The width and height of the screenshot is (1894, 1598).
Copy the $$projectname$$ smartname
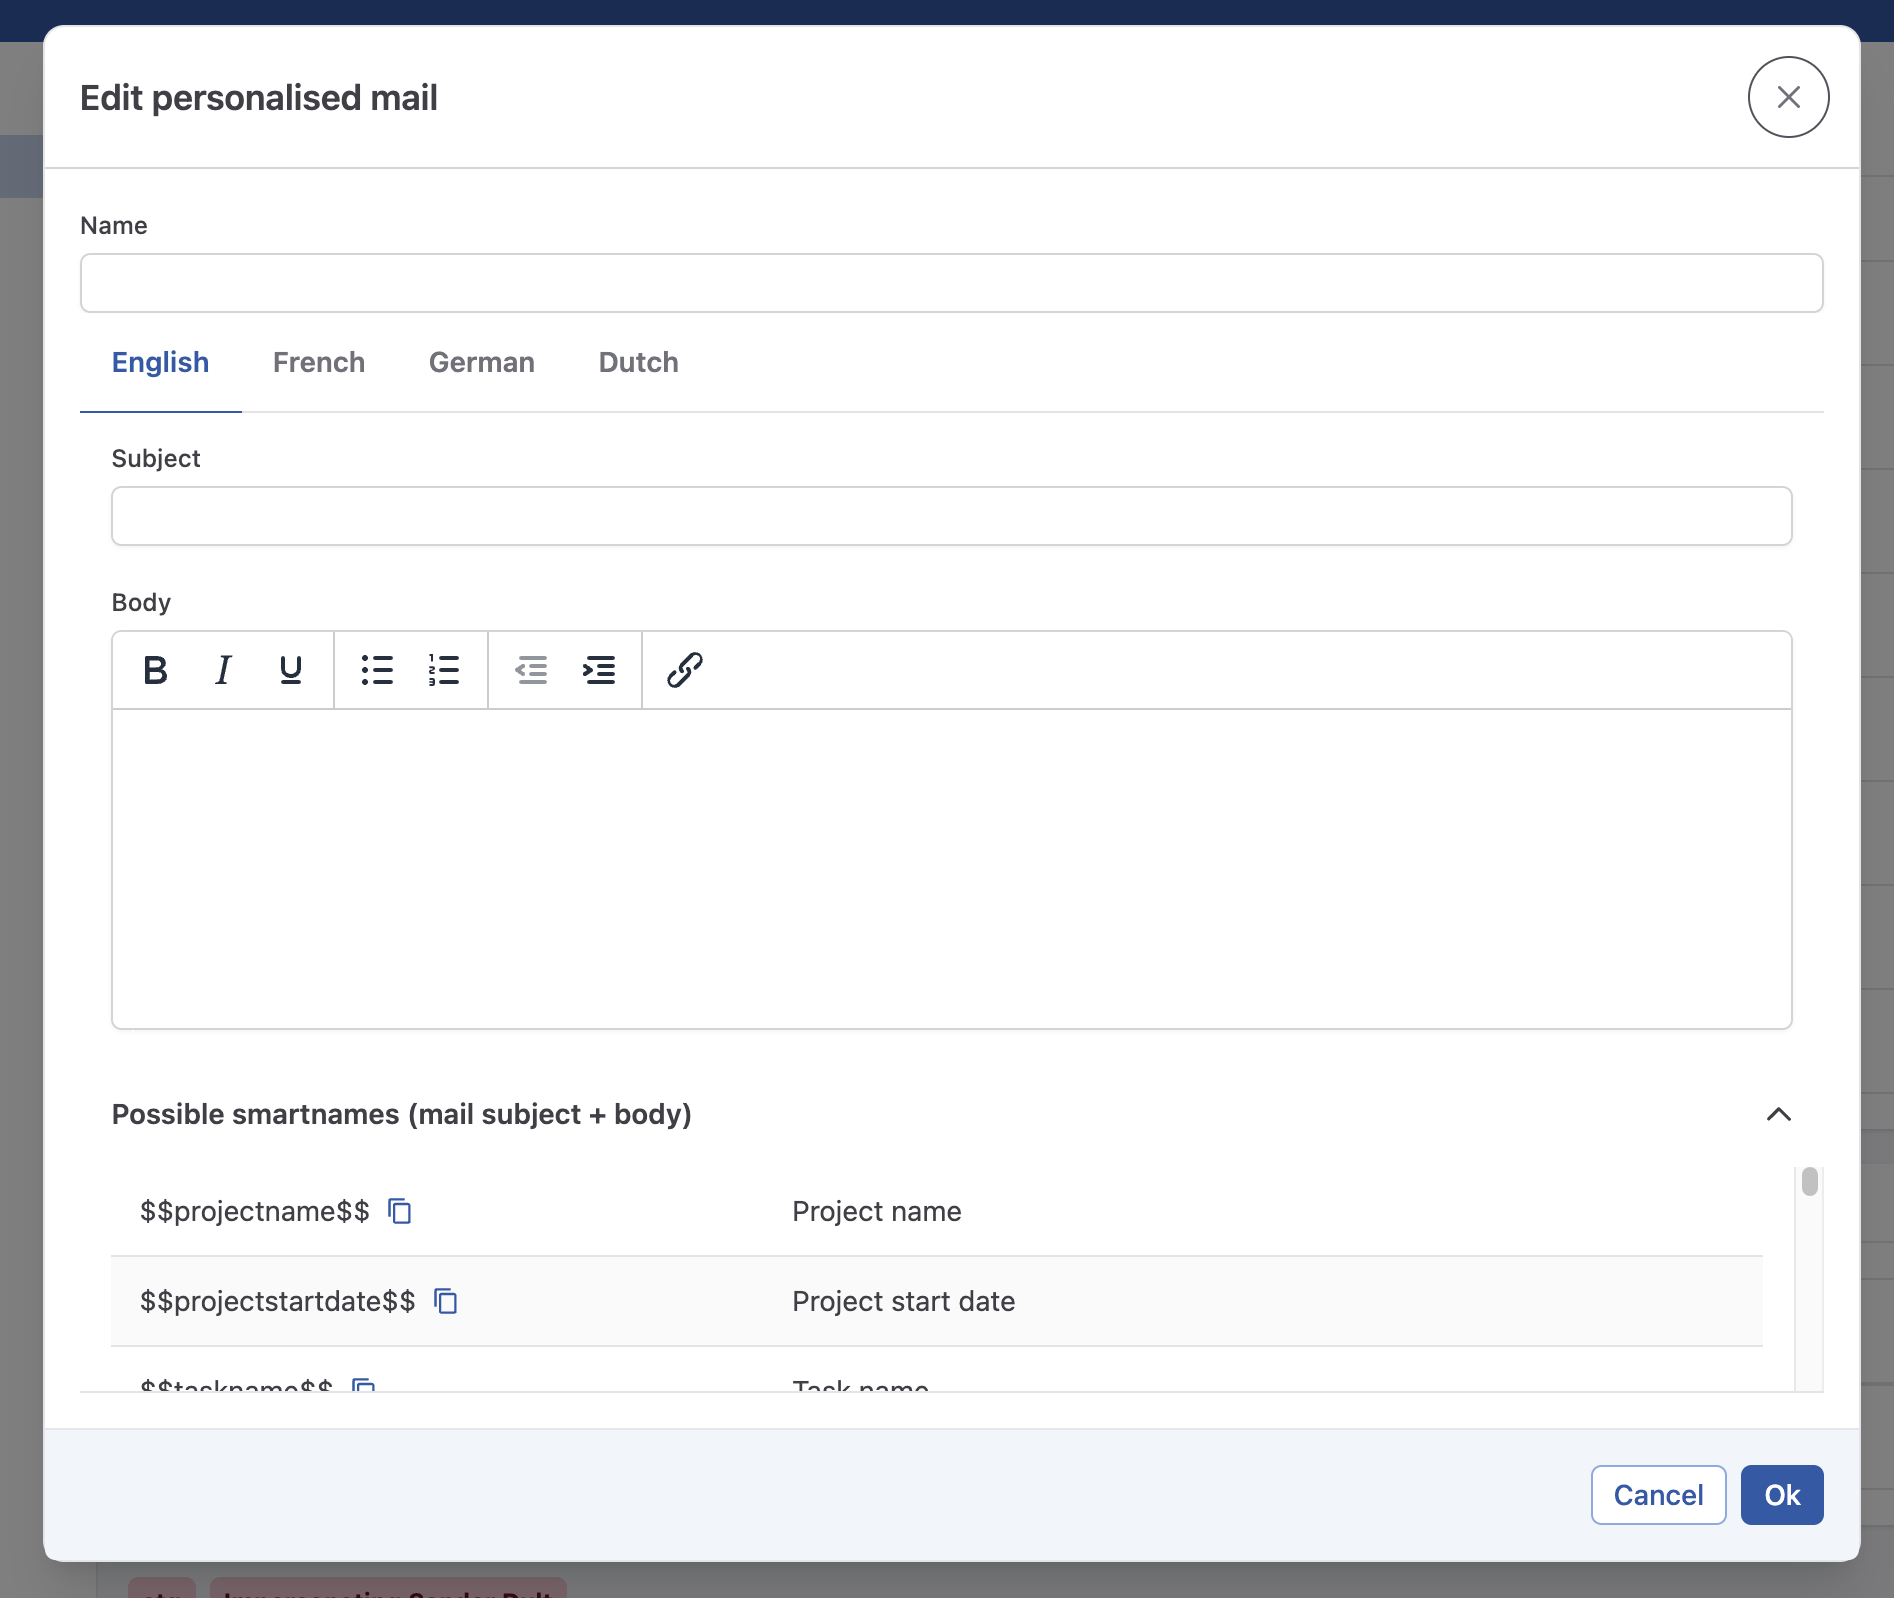pos(400,1211)
